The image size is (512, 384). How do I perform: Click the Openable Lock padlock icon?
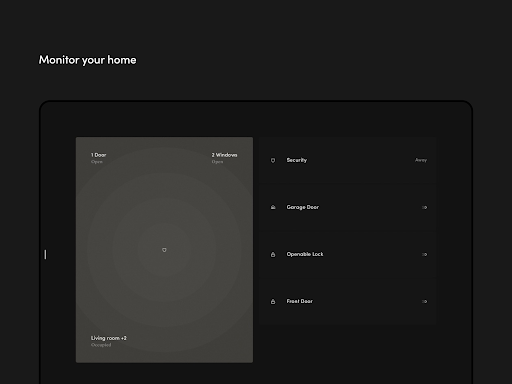click(273, 255)
